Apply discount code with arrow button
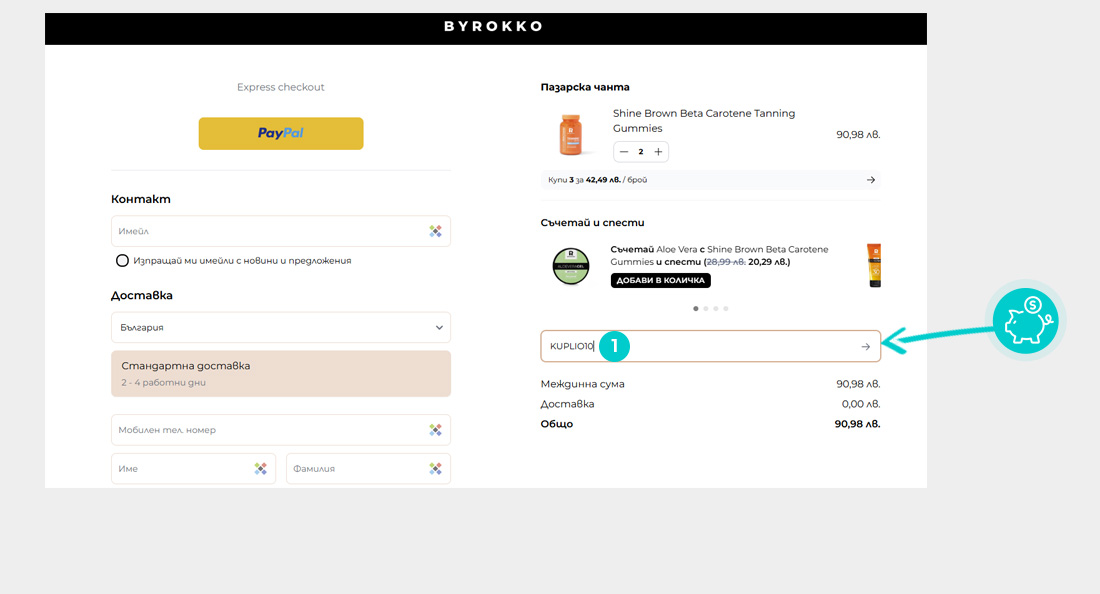 click(x=866, y=346)
